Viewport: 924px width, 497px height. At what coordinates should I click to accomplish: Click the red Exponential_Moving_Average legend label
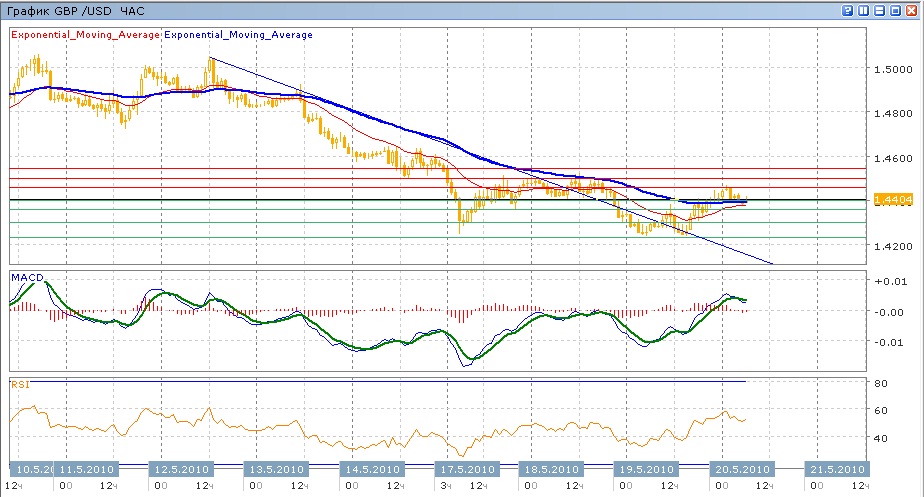point(85,34)
